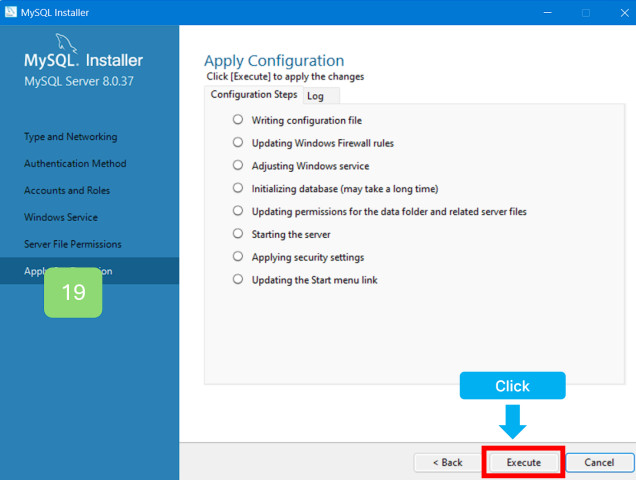Screen dimensions: 636x480
Task: Minimize the MySQL Installer window
Action: tap(548, 13)
